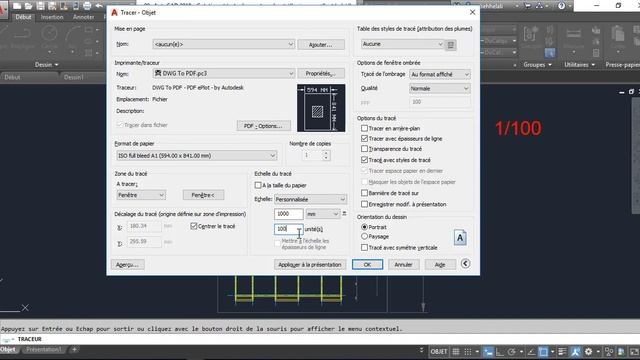Enable Tracé avec symétrie verticale
This screenshot has height=360, width=640.
[x=364, y=247]
